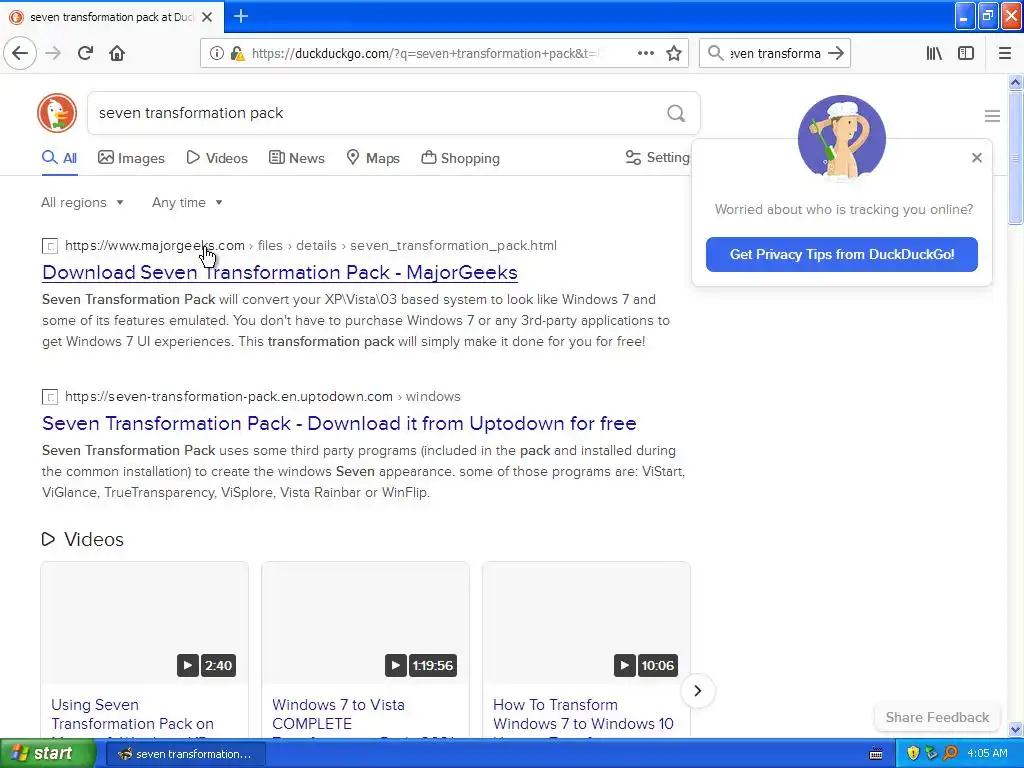Viewport: 1024px width, 768px height.
Task: Open How To Transform Windows 7 video title
Action: pos(583,714)
